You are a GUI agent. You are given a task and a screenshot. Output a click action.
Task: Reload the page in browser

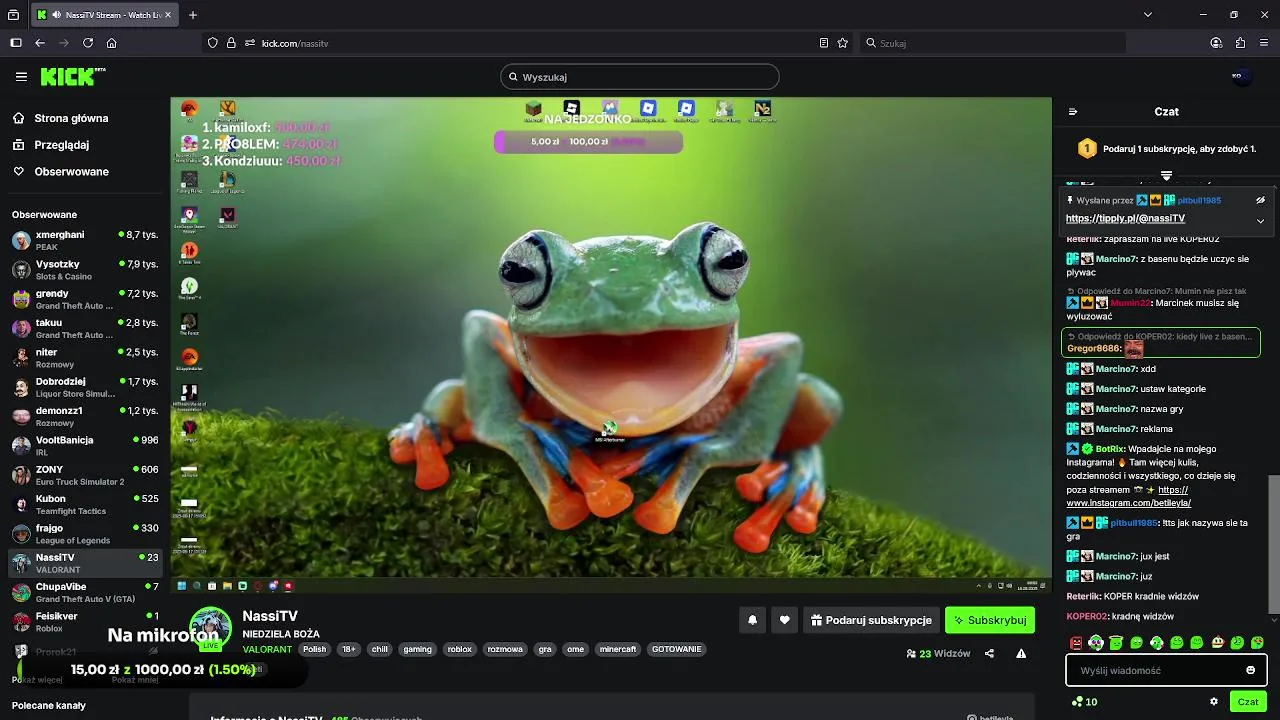coord(88,43)
